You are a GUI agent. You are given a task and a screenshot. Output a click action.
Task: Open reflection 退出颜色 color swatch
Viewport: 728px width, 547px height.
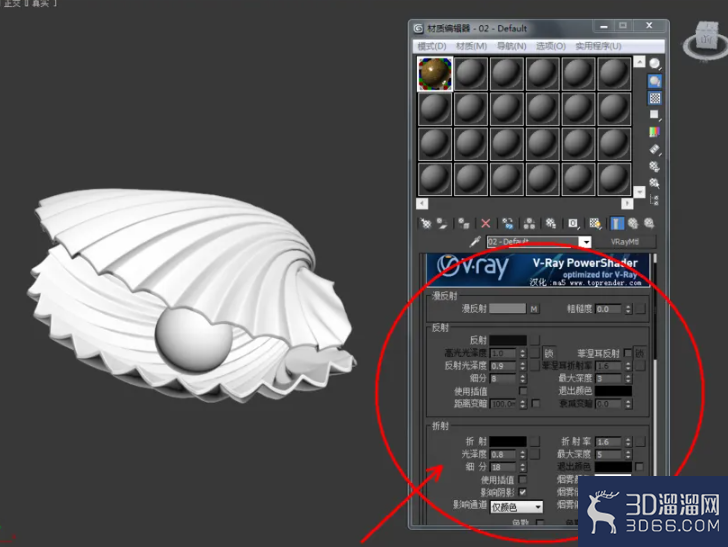pyautogui.click(x=613, y=391)
